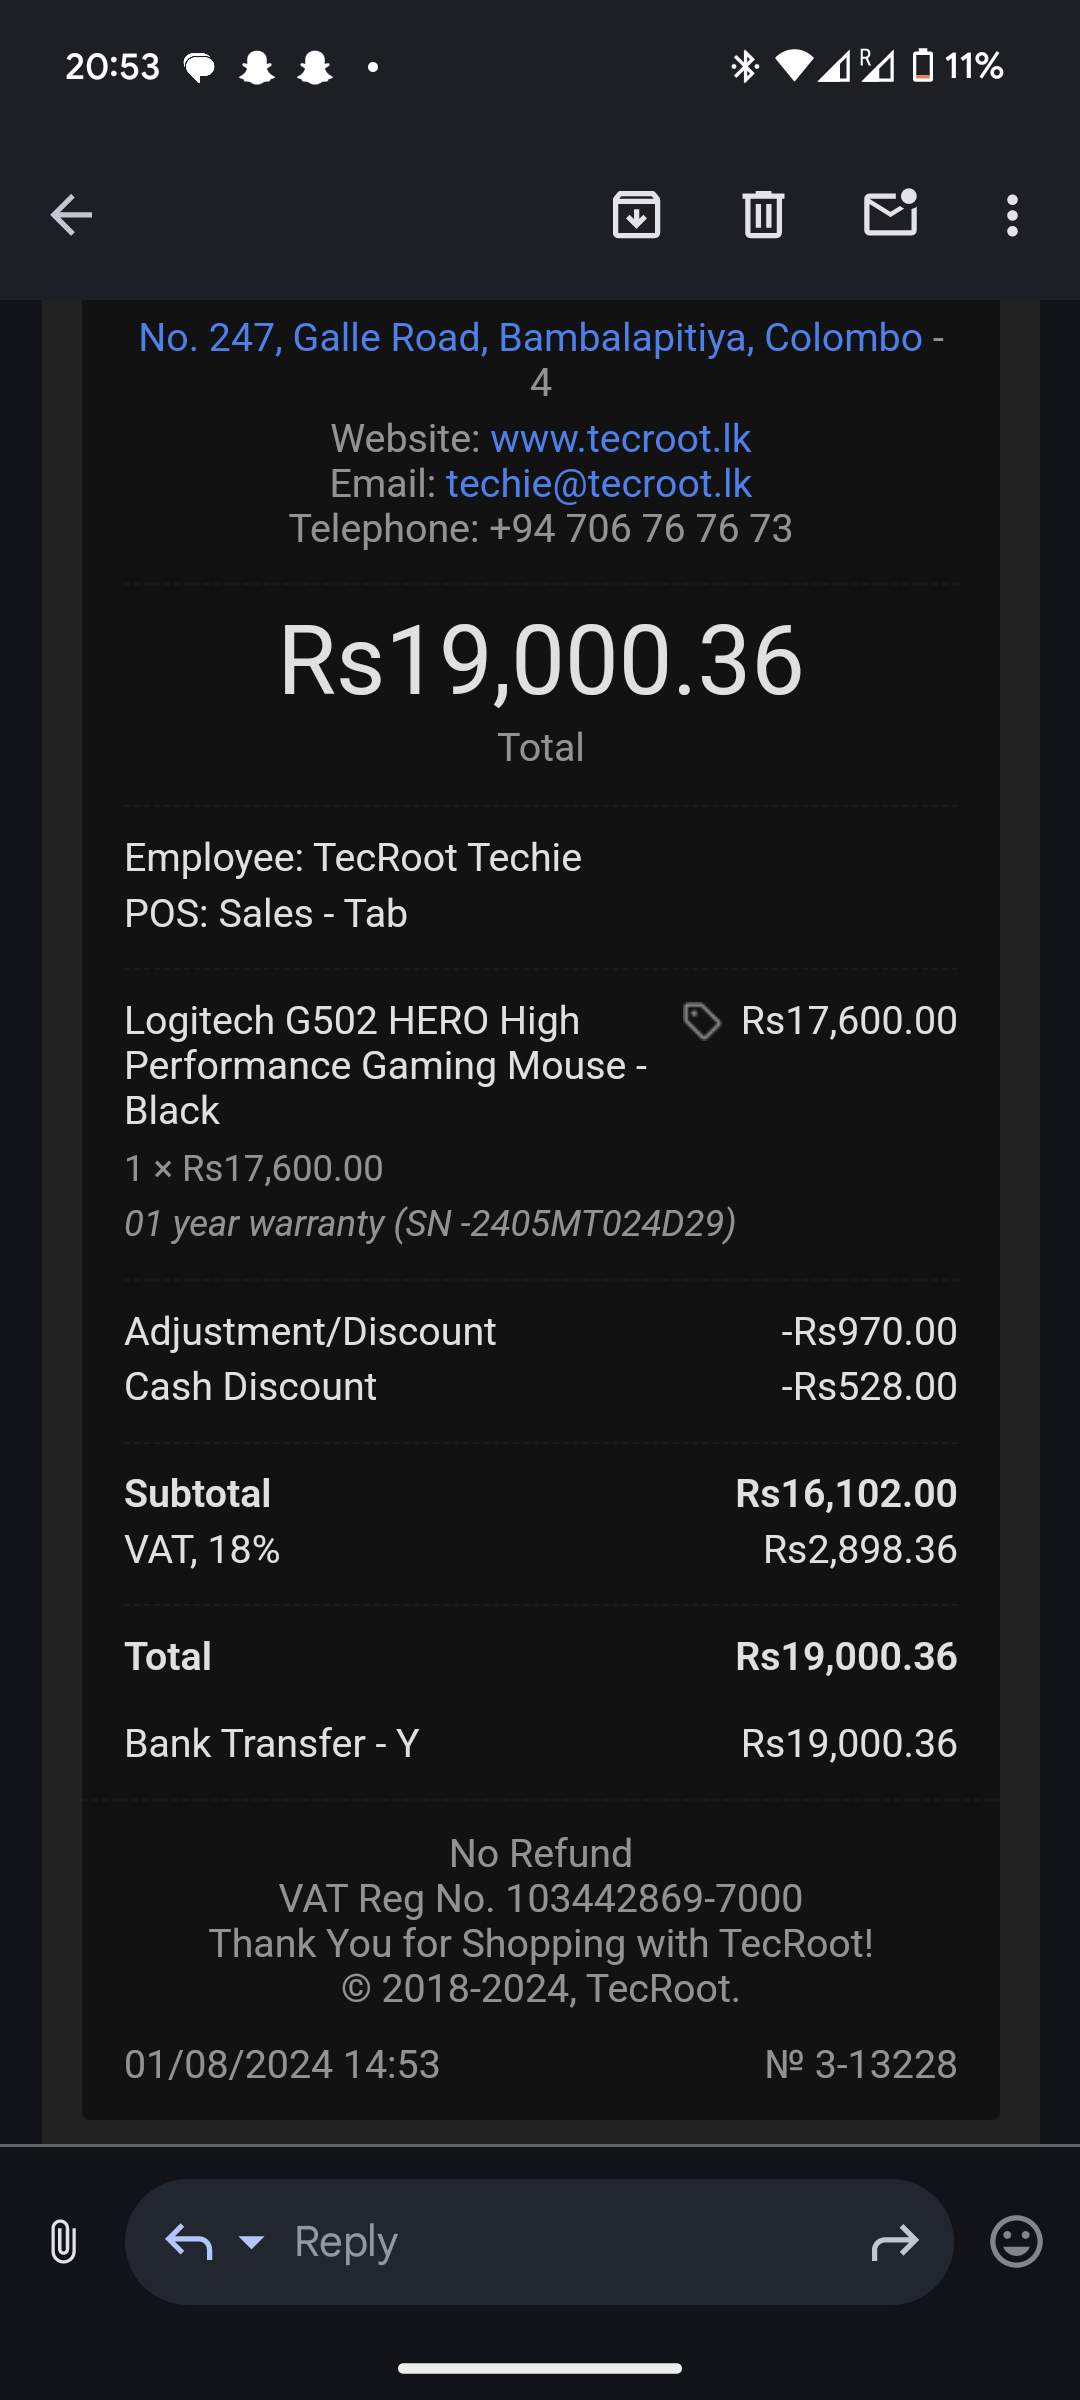Viewport: 1080px width, 2400px height.
Task: Tap the forward arrow icon
Action: (x=894, y=2242)
